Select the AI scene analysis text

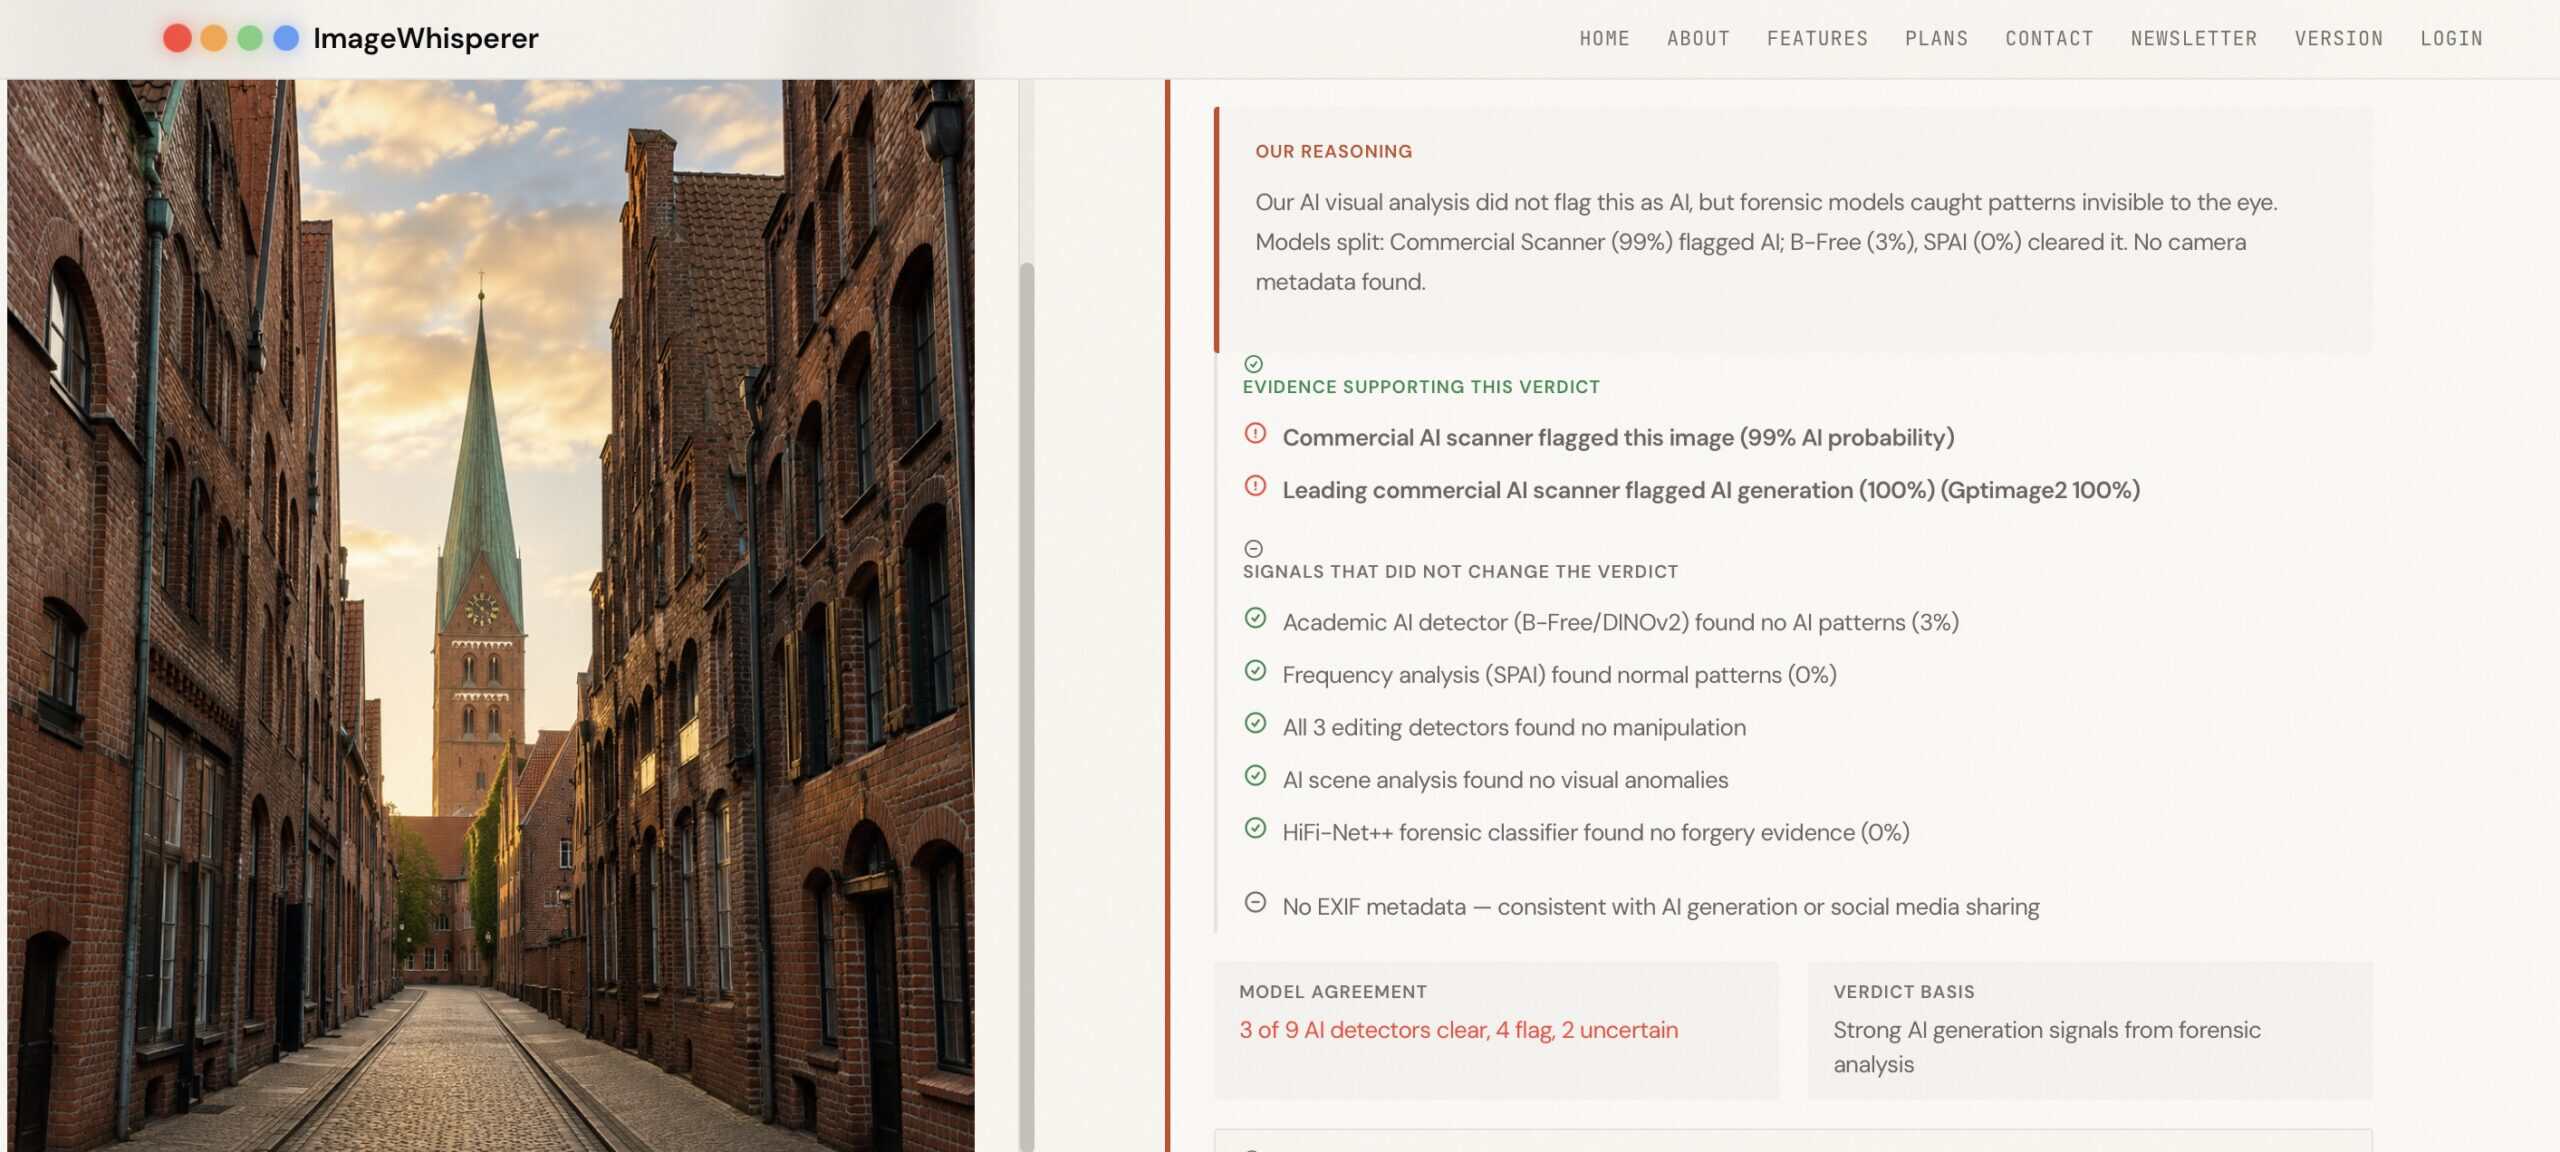pos(1505,780)
